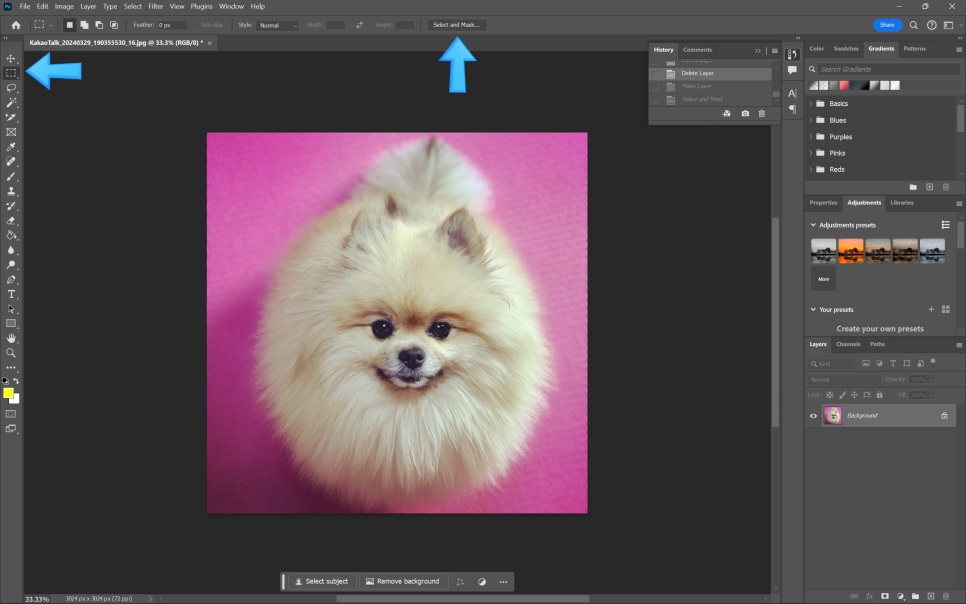Image resolution: width=966 pixels, height=604 pixels.
Task: Switch to the Channels tab
Action: point(848,344)
